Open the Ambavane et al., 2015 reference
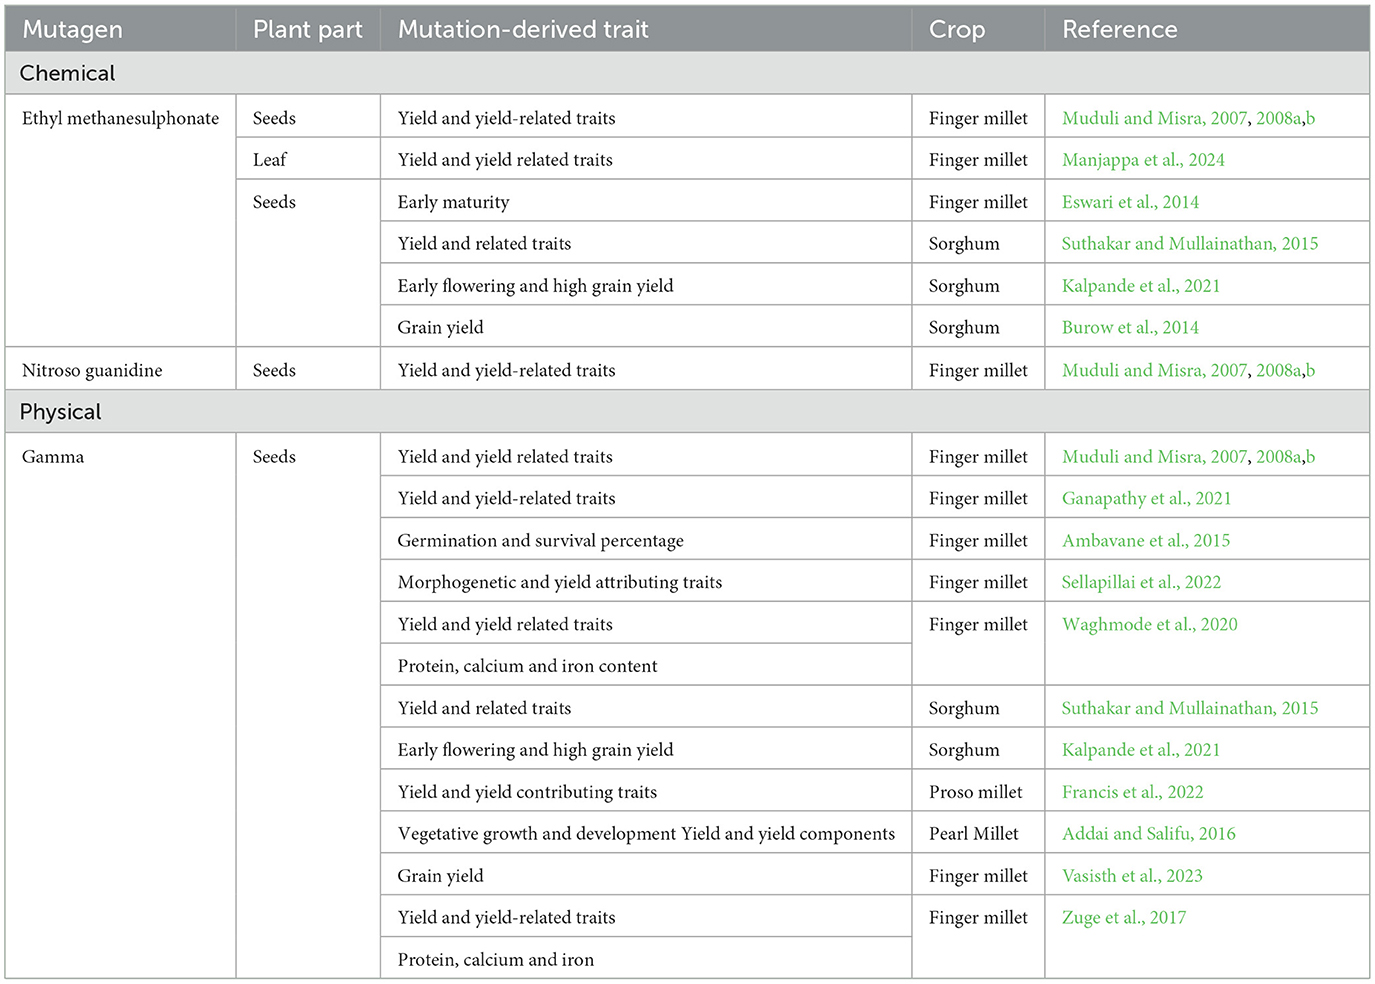The width and height of the screenshot is (1375, 984). [x=1146, y=540]
